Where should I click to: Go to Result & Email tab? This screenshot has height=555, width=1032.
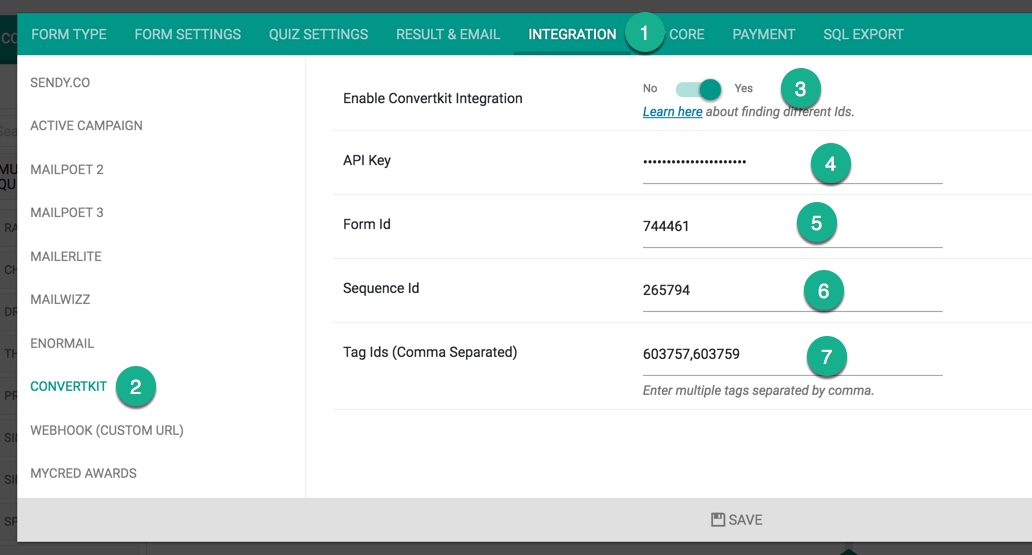448,34
